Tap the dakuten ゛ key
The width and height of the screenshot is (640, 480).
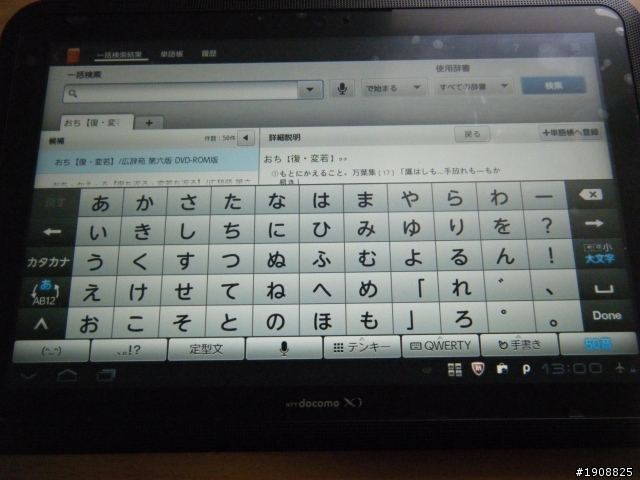[508, 287]
